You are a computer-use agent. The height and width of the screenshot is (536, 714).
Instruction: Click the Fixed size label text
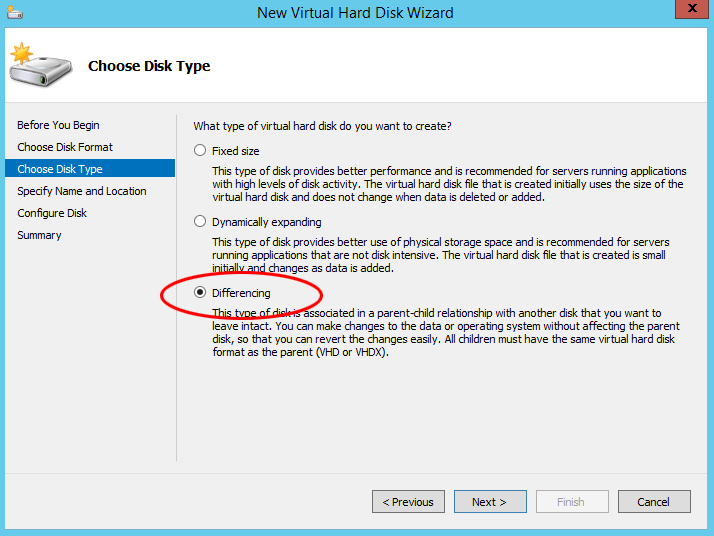[x=235, y=151]
